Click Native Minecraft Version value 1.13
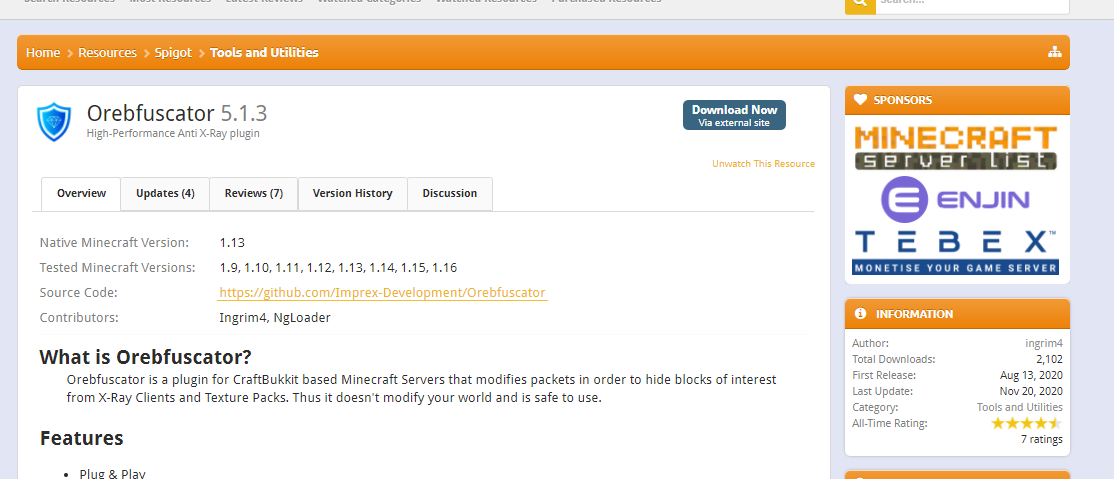This screenshot has height=479, width=1114. click(x=232, y=243)
